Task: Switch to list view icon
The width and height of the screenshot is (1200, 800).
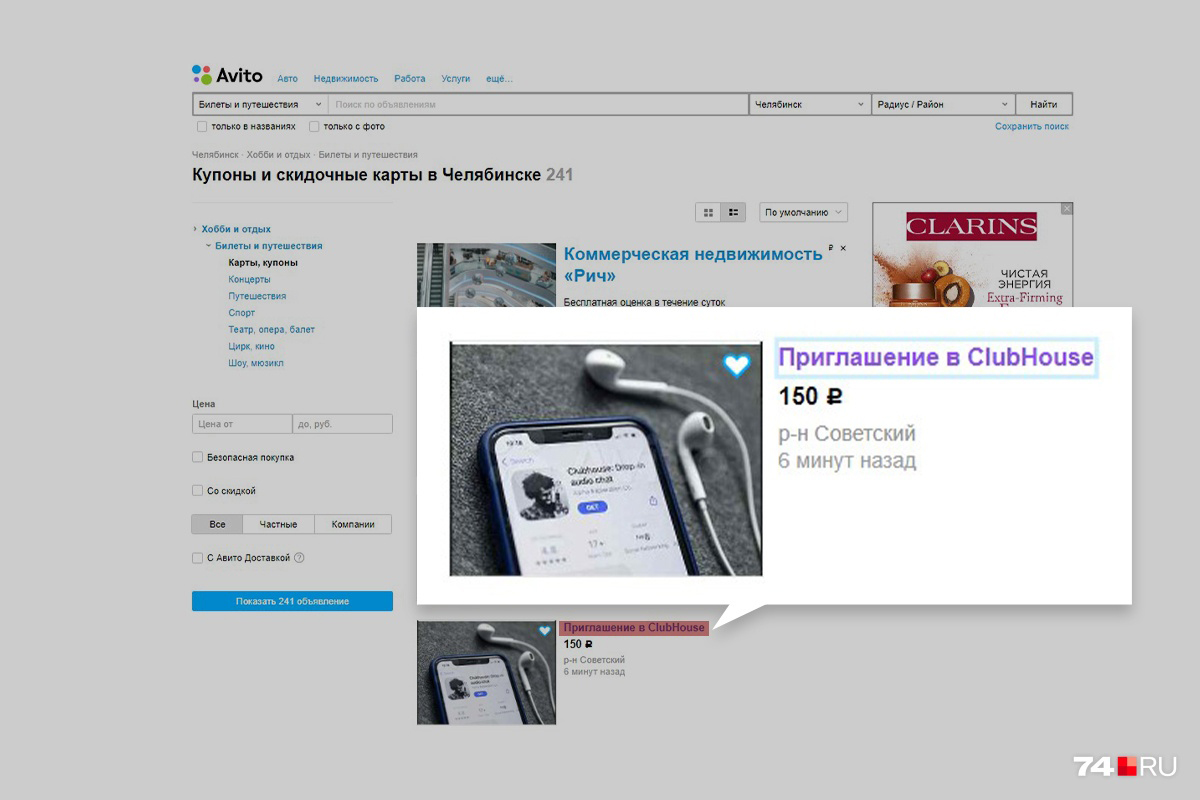Action: tap(733, 212)
